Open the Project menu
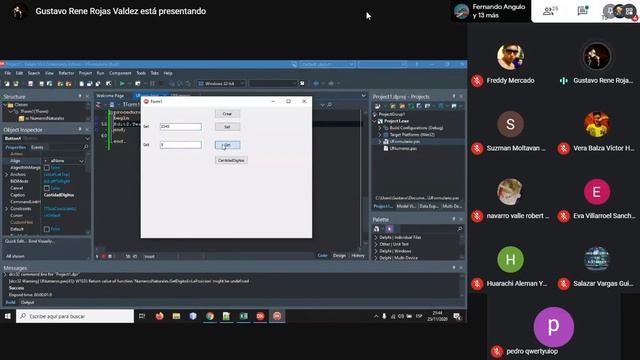 coord(85,73)
